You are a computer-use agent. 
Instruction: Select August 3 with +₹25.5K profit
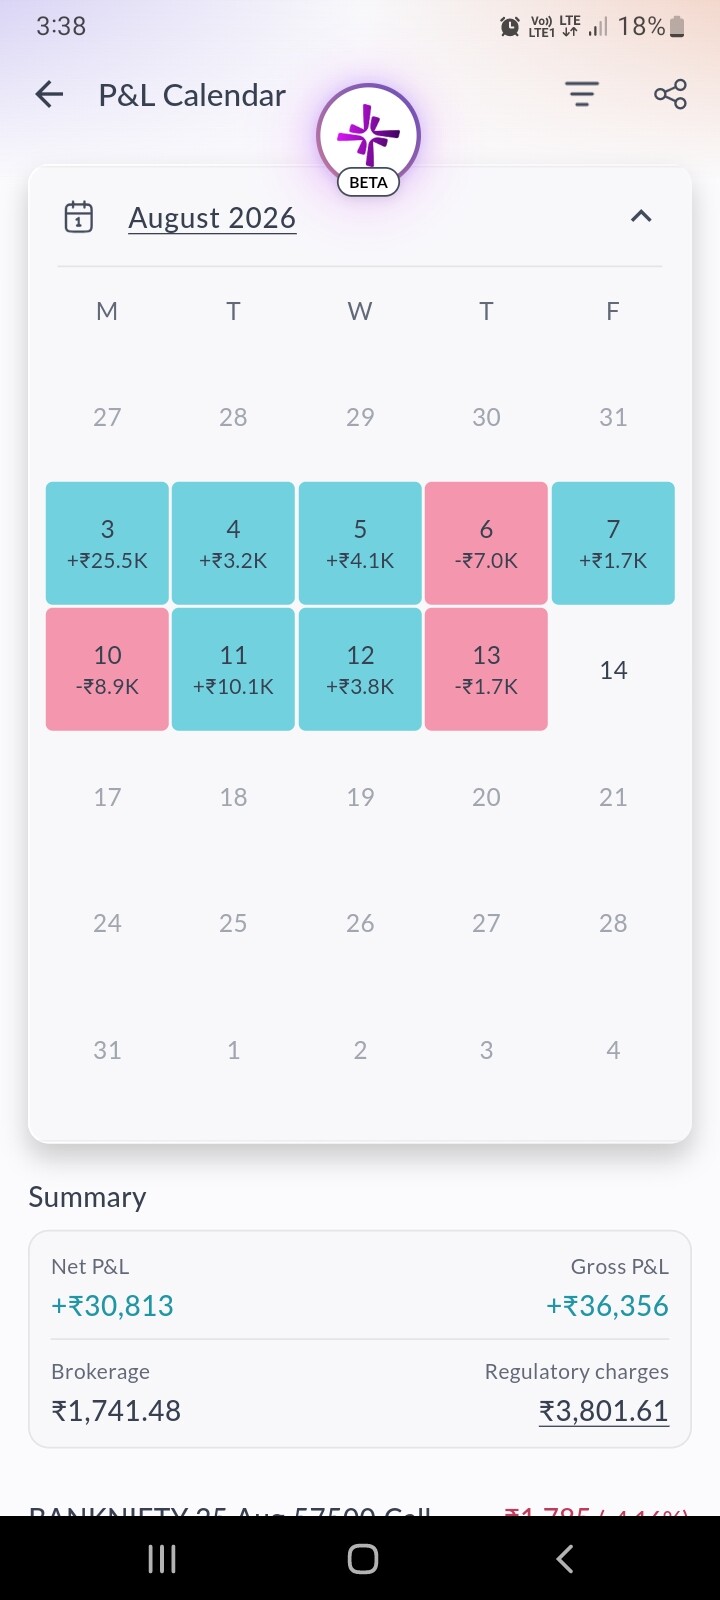coord(107,543)
